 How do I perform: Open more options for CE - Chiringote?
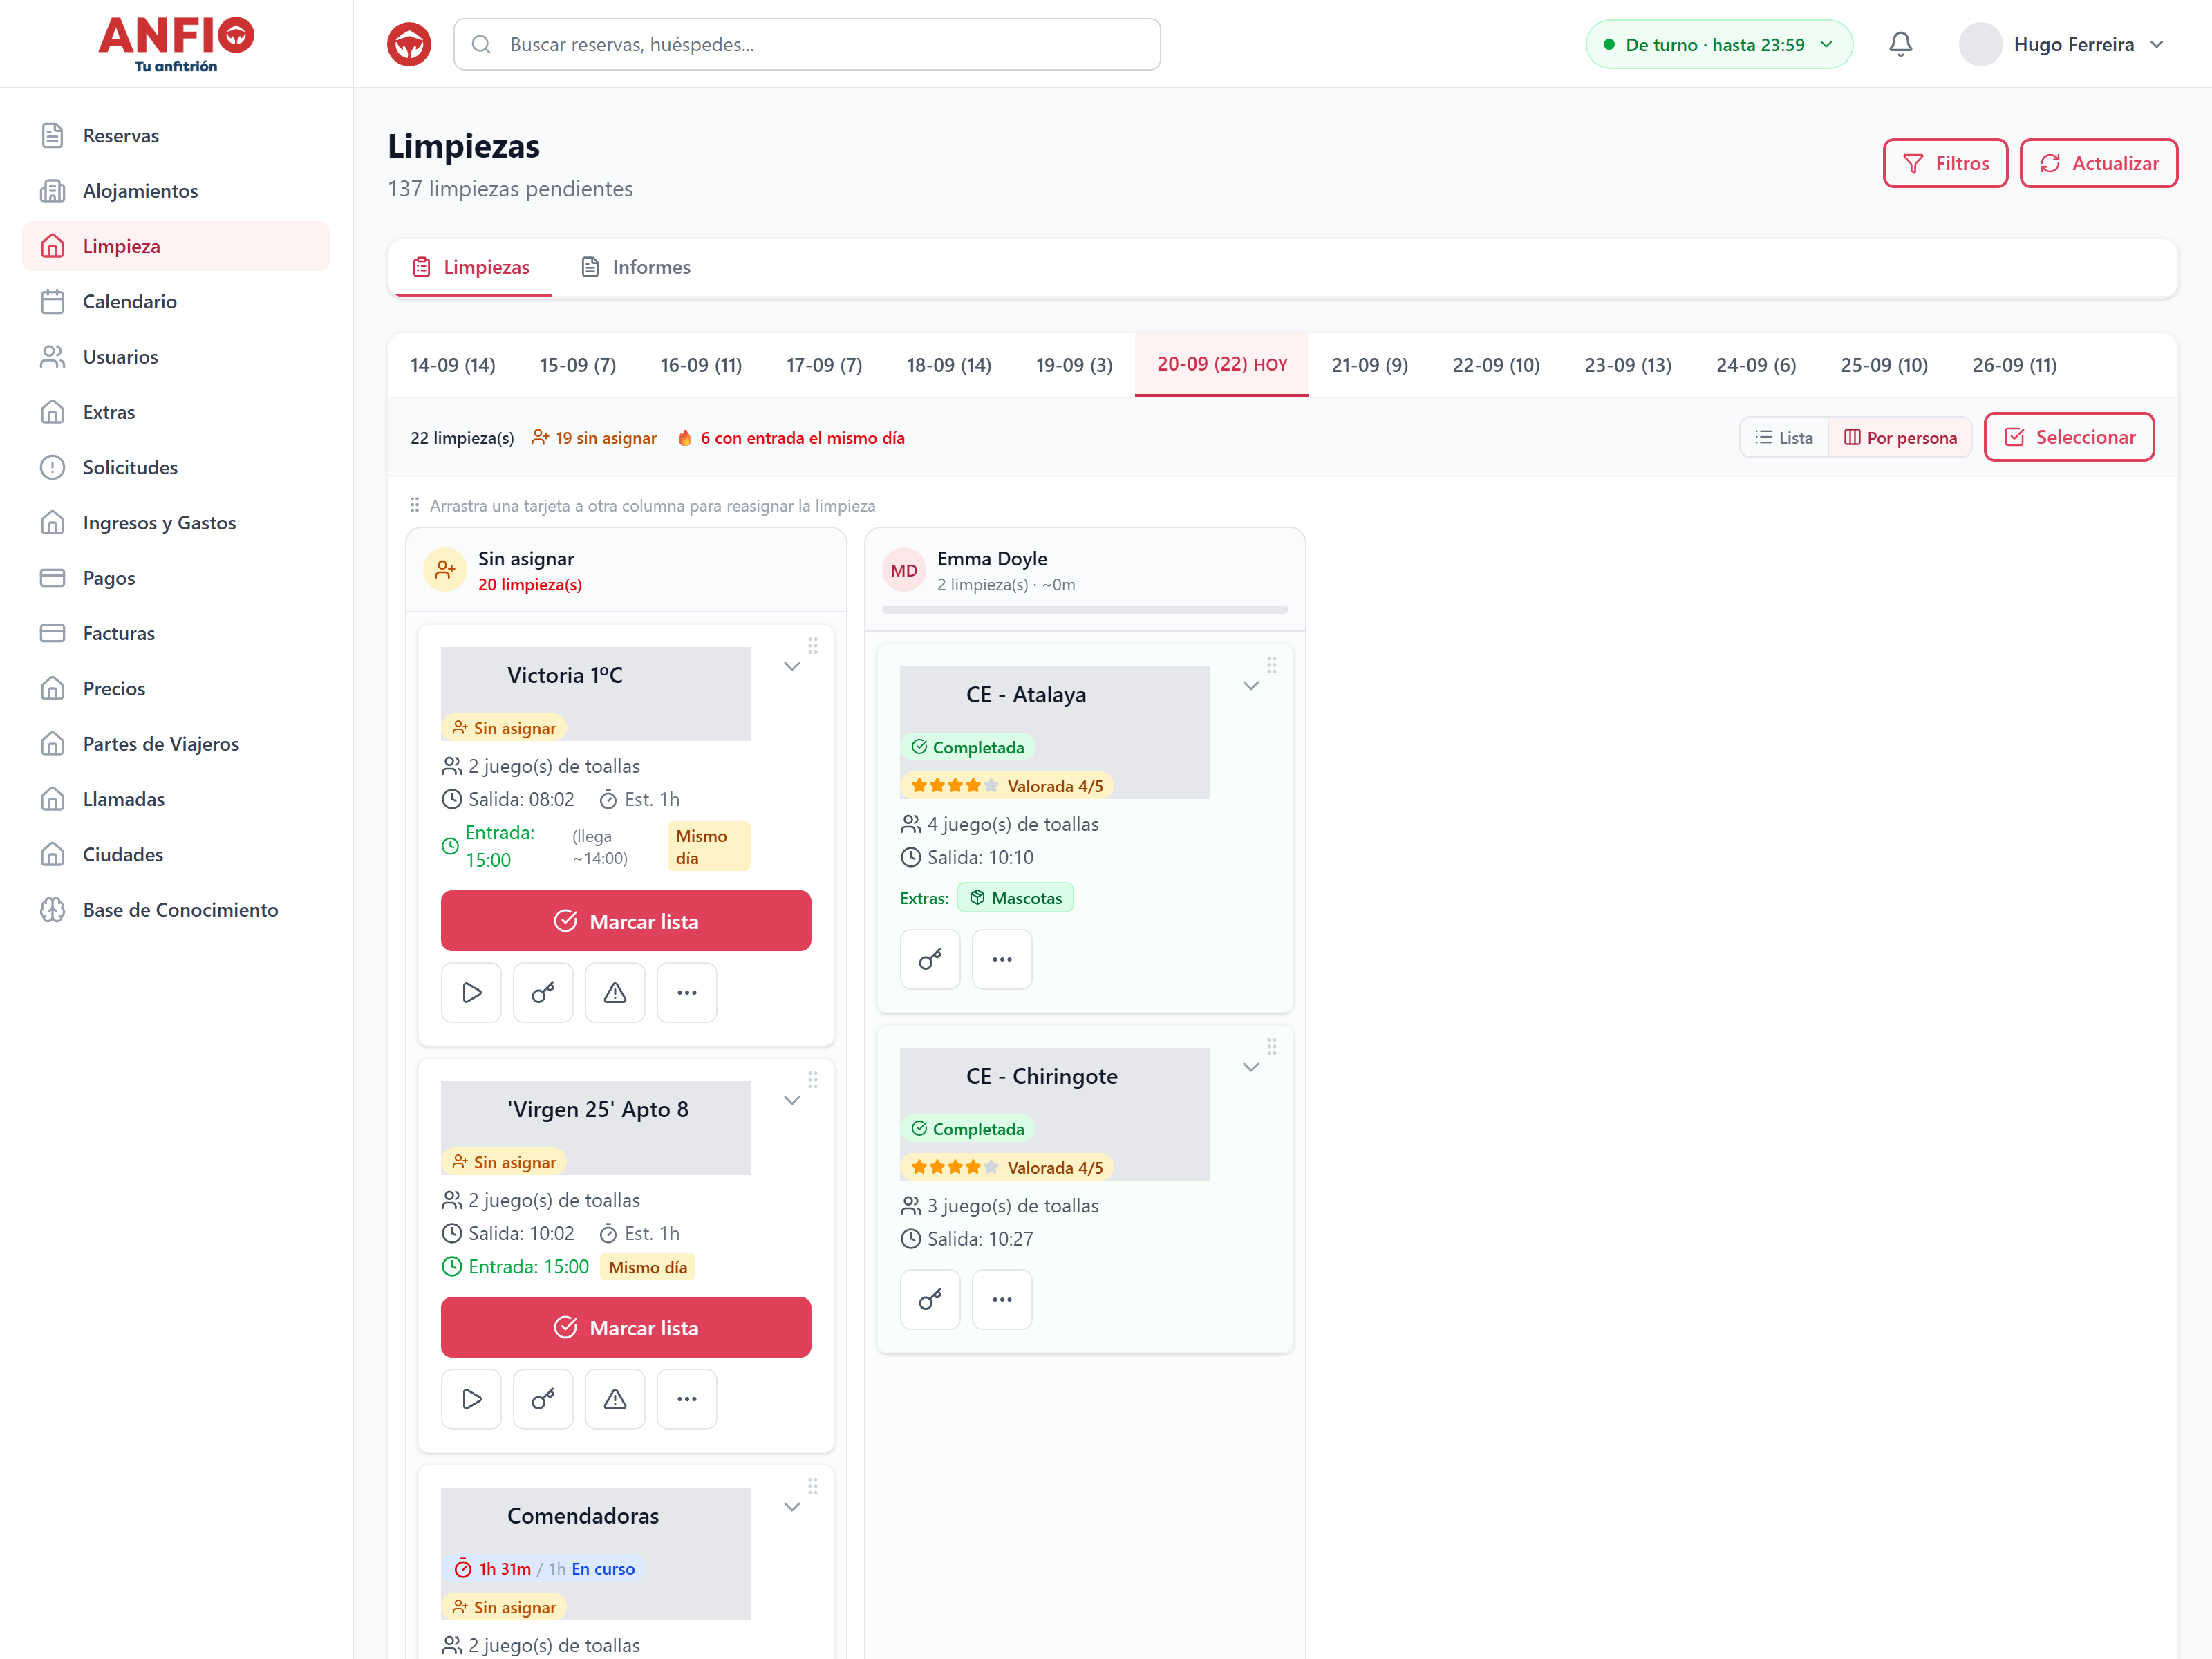point(1002,1299)
